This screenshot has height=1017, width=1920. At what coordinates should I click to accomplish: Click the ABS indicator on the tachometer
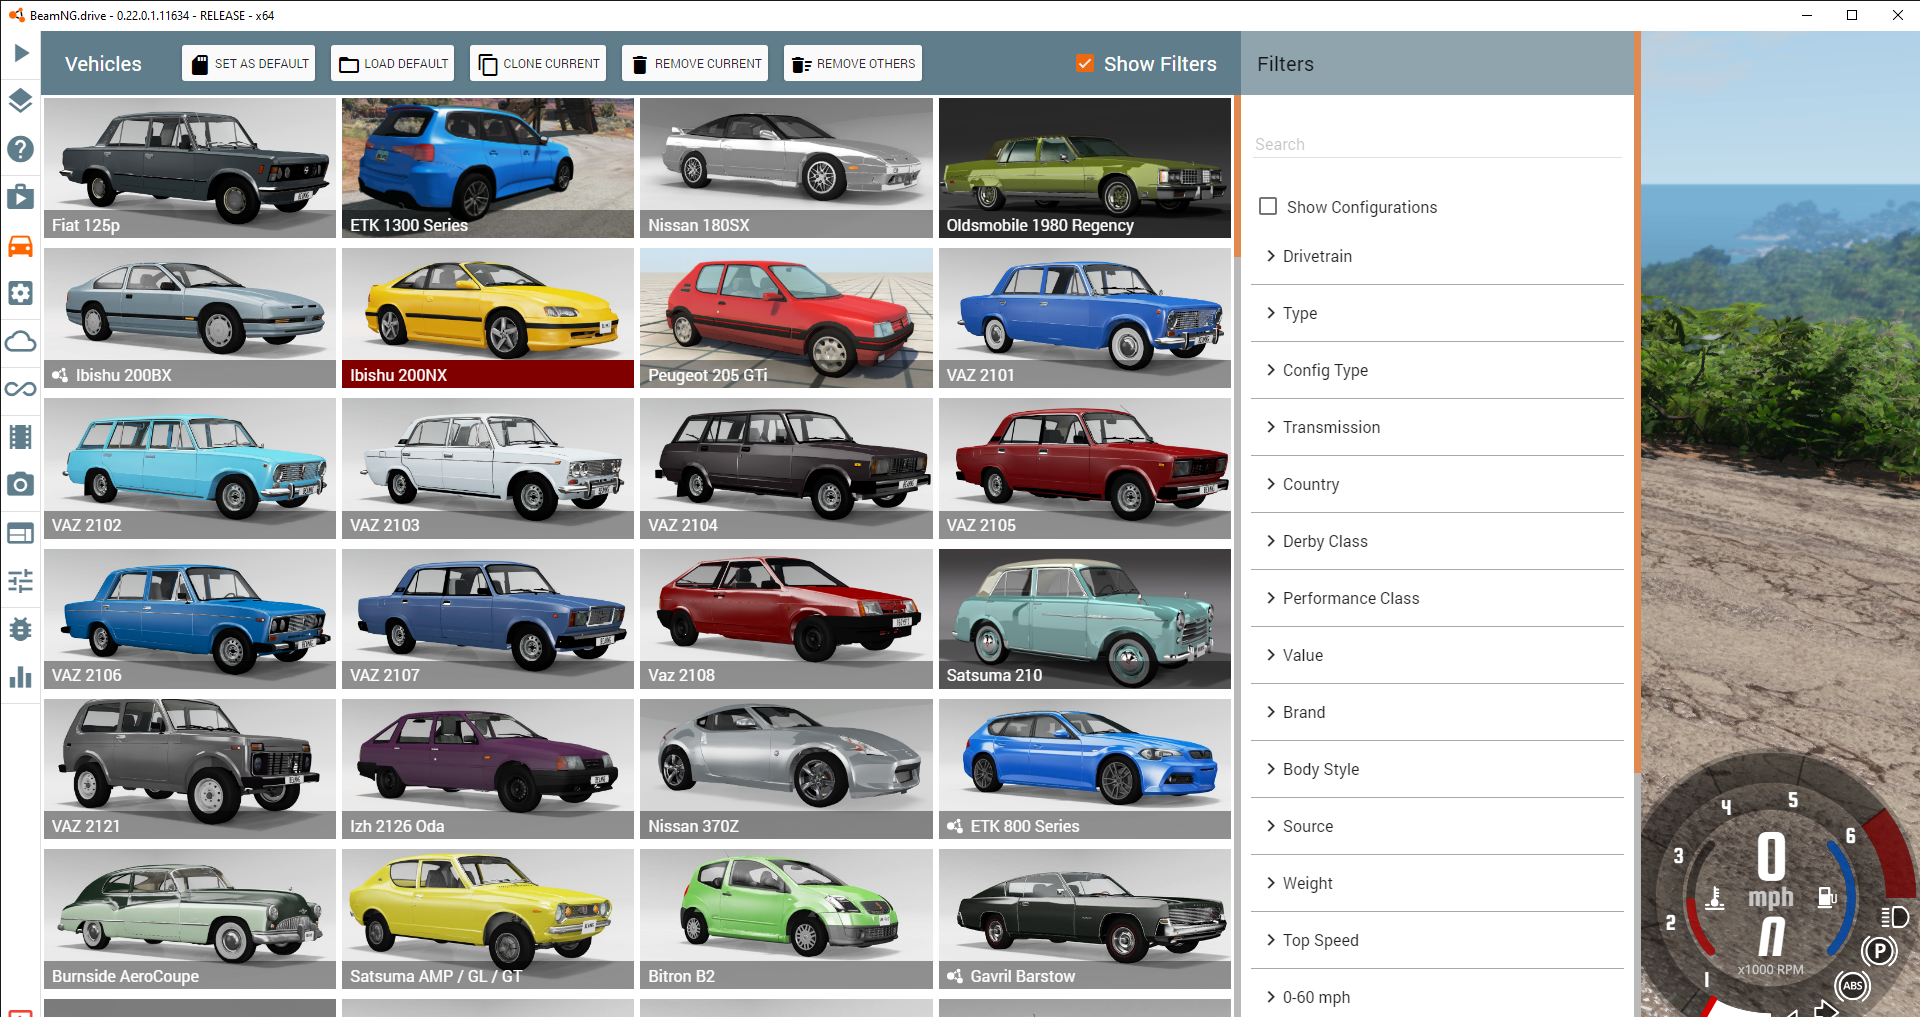[1853, 986]
